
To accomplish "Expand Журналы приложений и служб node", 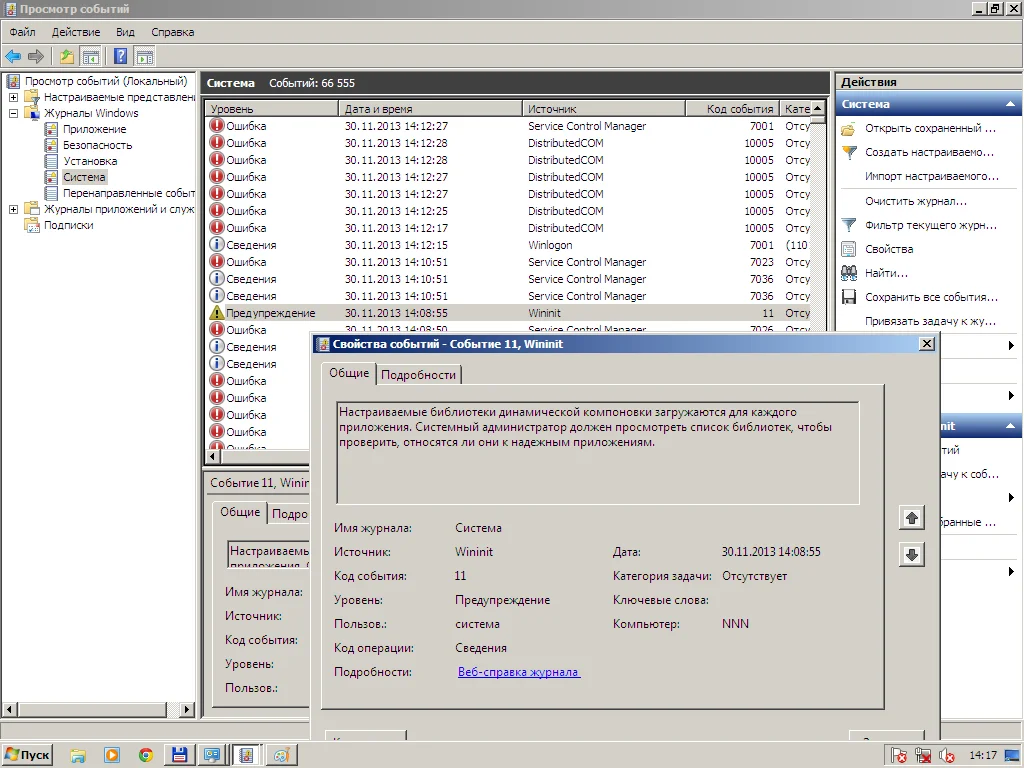I will 14,209.
